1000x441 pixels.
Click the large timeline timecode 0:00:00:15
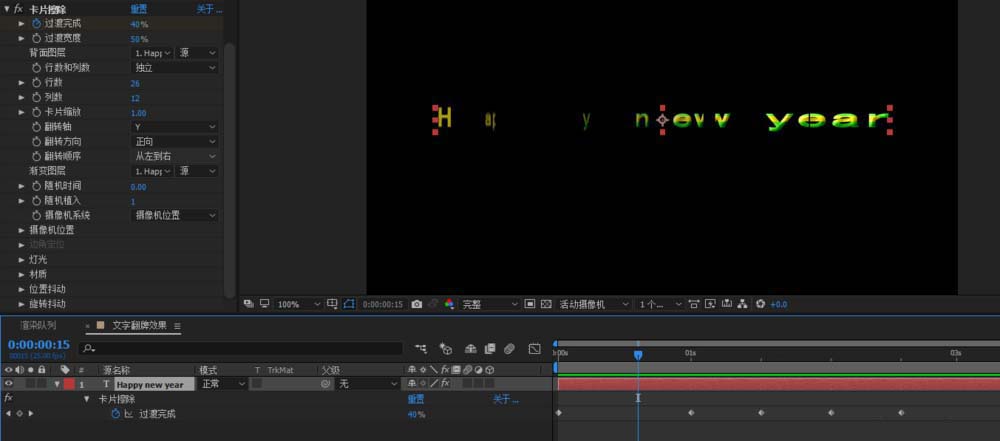pos(39,345)
